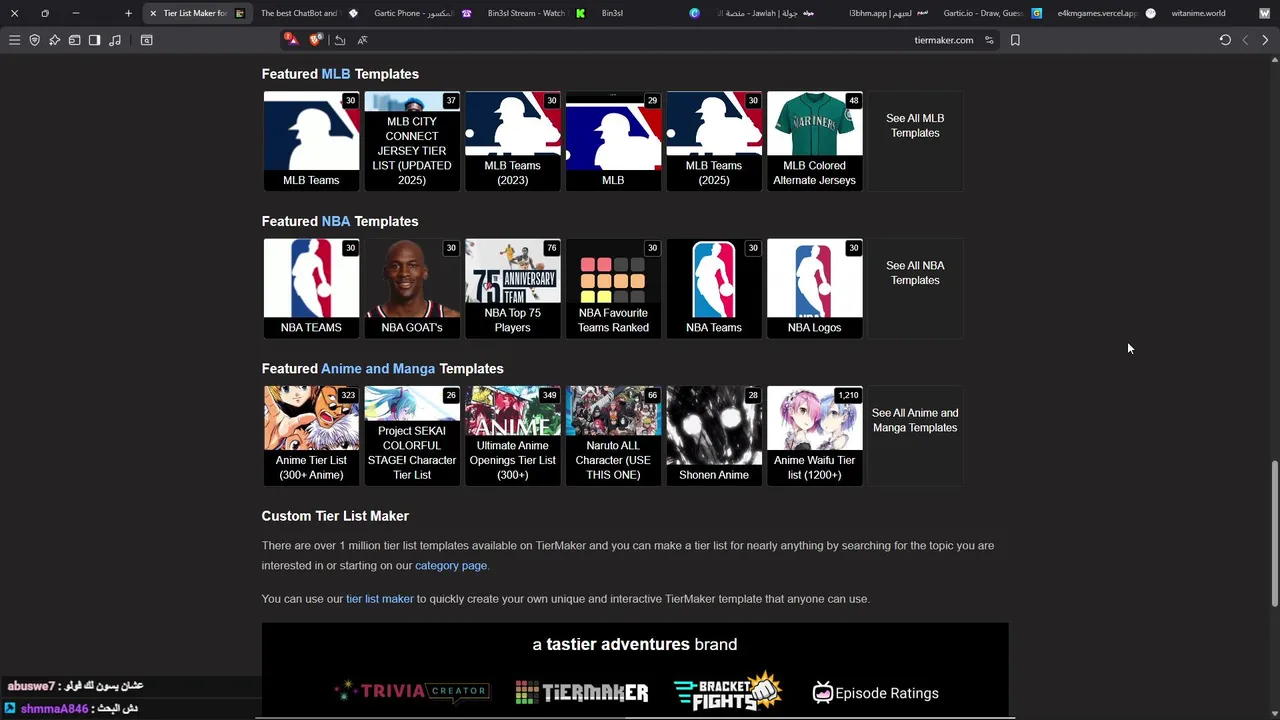Go forward using the right arrow icon

click(1265, 40)
